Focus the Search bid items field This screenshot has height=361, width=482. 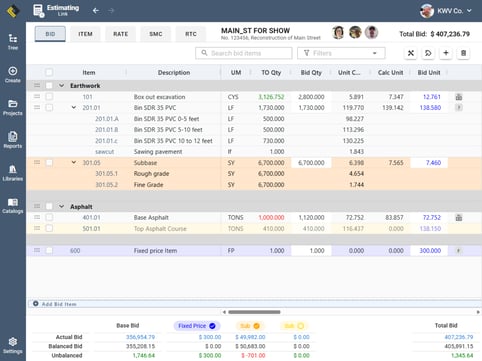(x=244, y=53)
